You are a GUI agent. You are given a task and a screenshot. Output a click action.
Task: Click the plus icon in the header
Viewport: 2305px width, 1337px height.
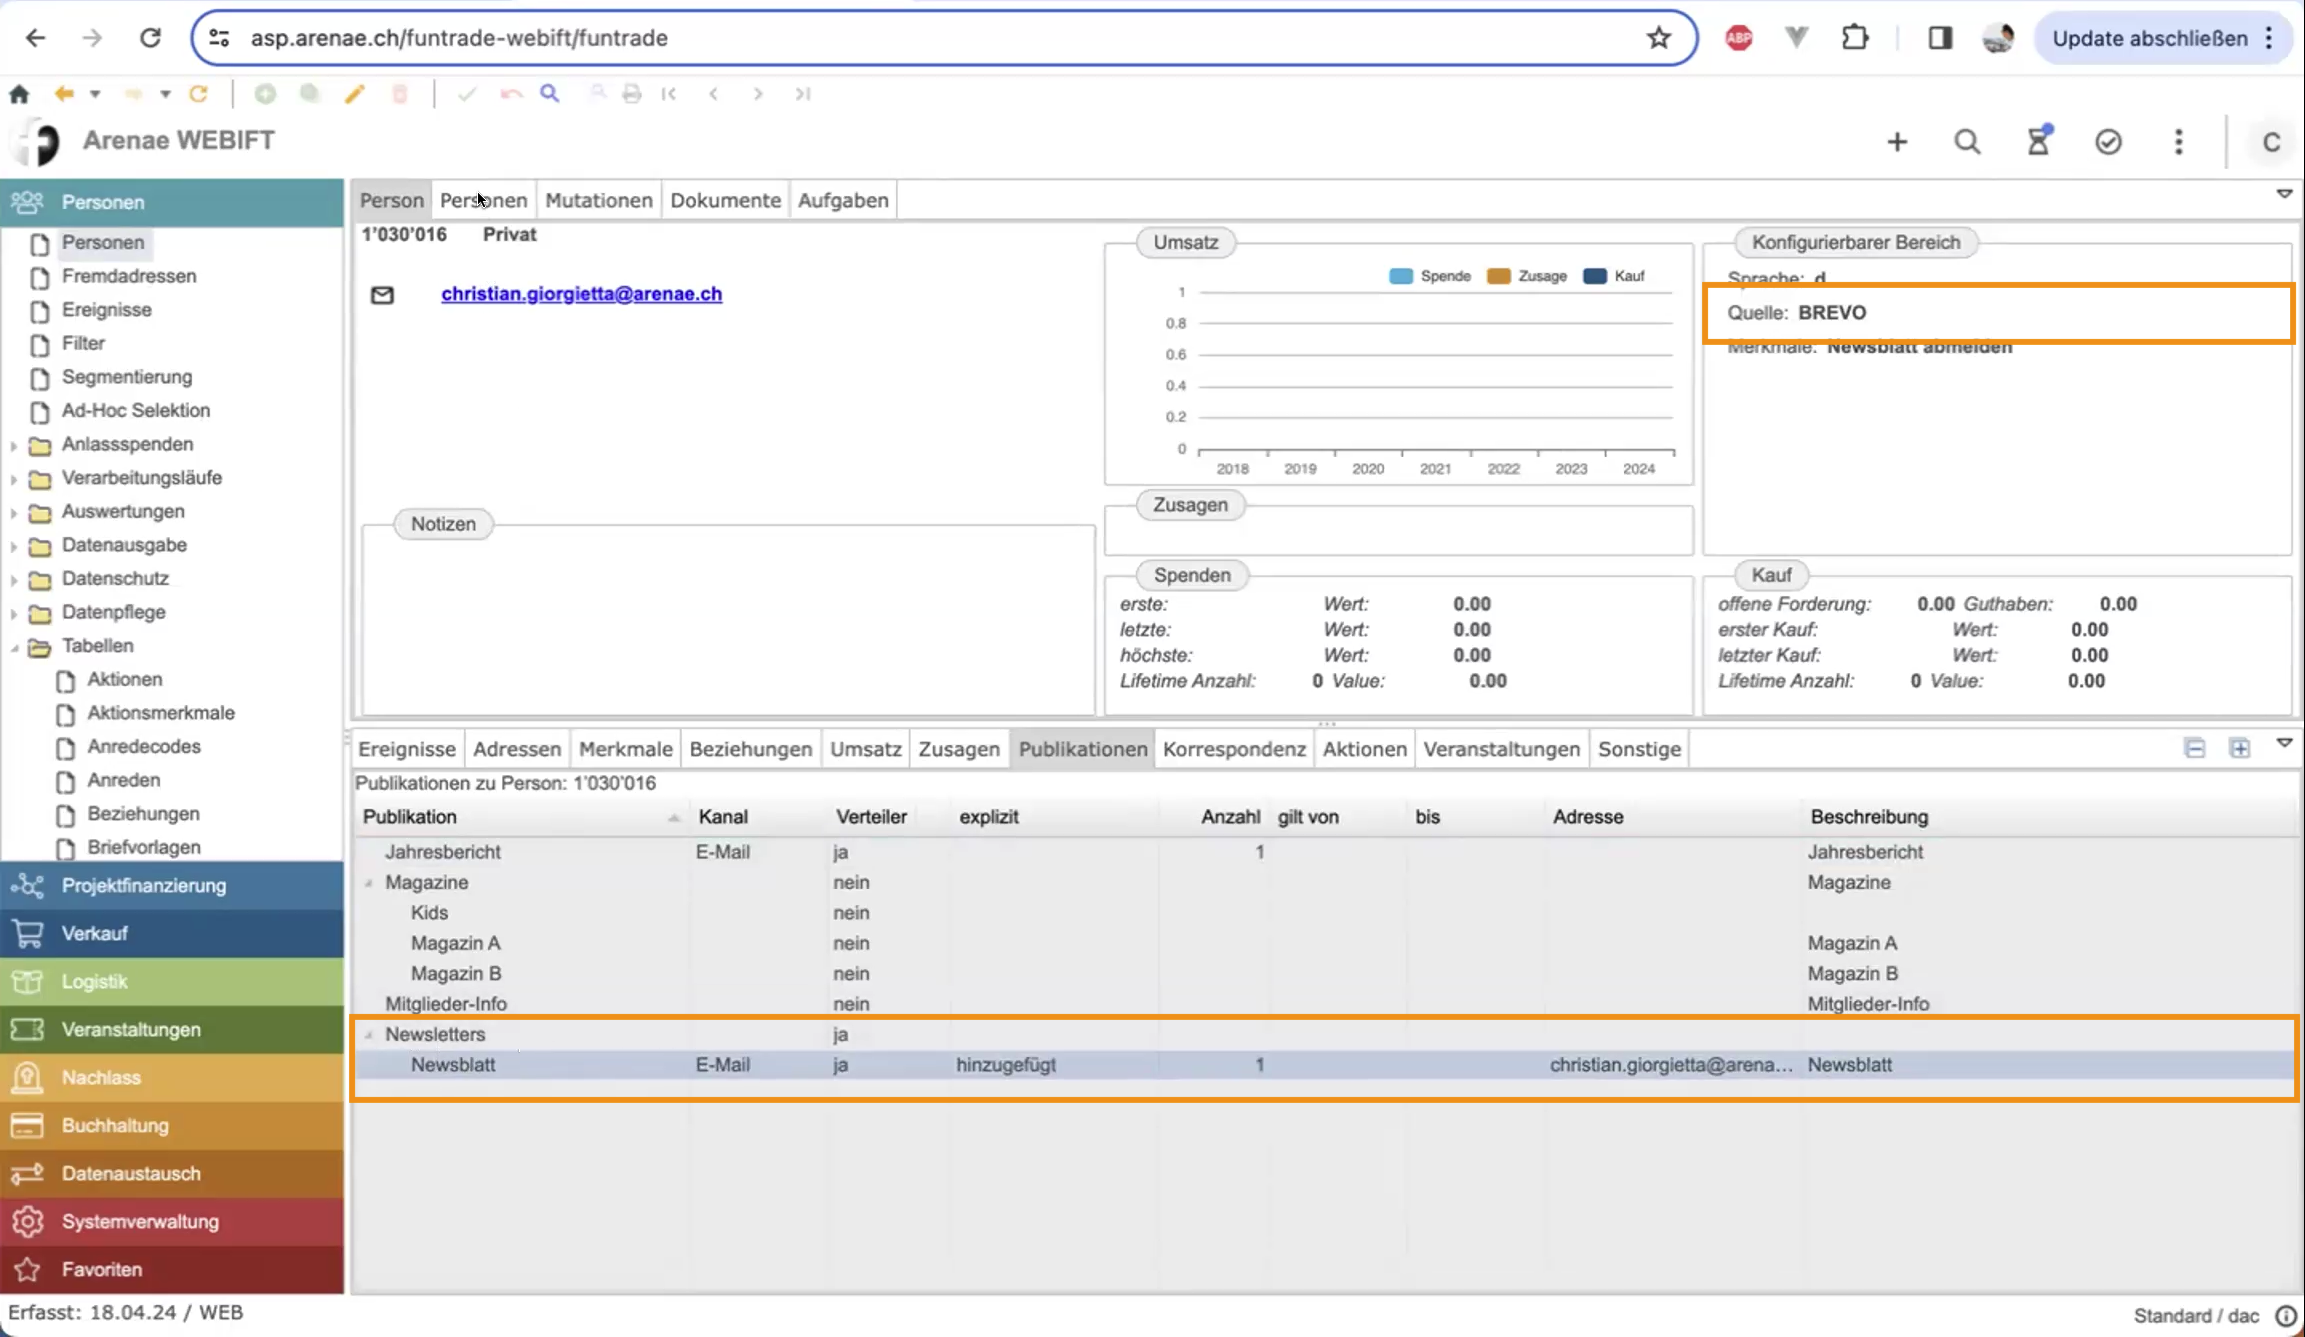pos(1897,141)
